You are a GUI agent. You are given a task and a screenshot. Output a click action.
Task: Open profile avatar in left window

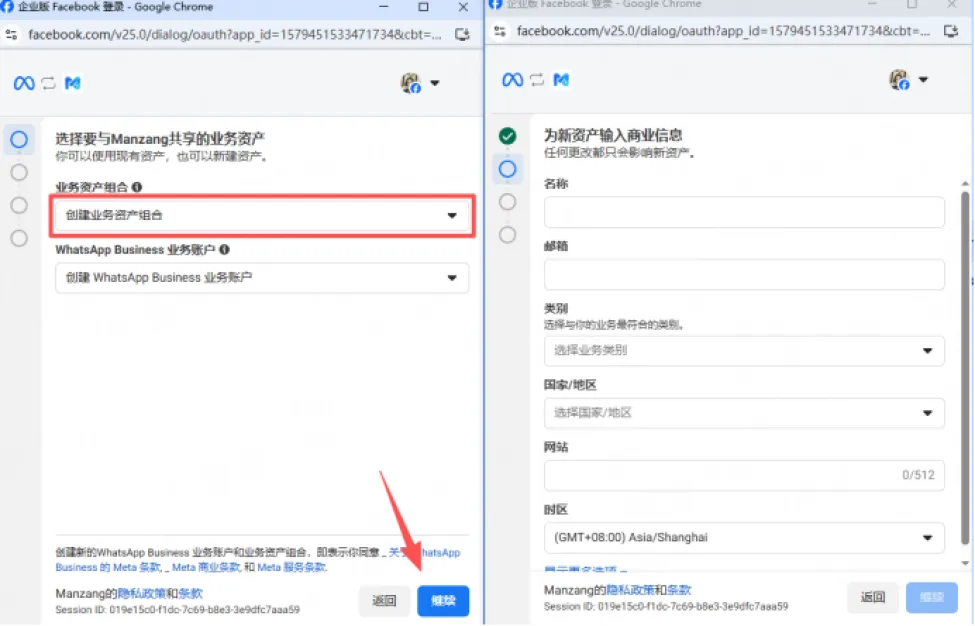pos(410,83)
